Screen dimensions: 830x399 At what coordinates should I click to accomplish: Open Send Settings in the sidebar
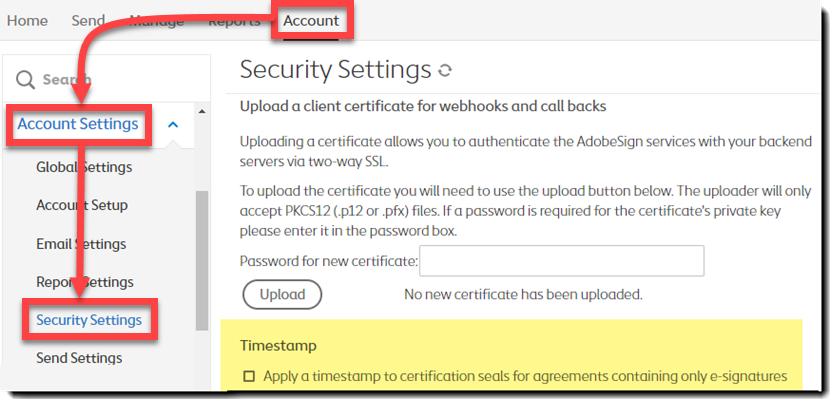pos(79,358)
